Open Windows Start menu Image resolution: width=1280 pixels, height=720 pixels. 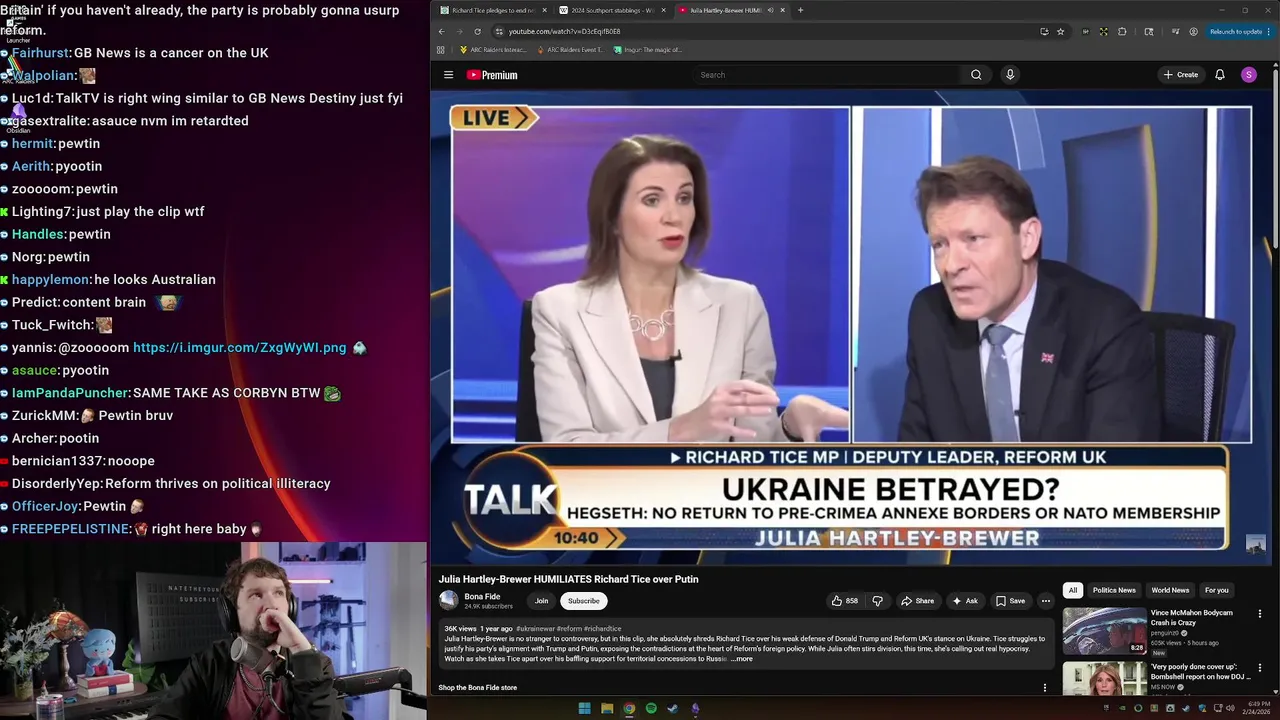[584, 708]
